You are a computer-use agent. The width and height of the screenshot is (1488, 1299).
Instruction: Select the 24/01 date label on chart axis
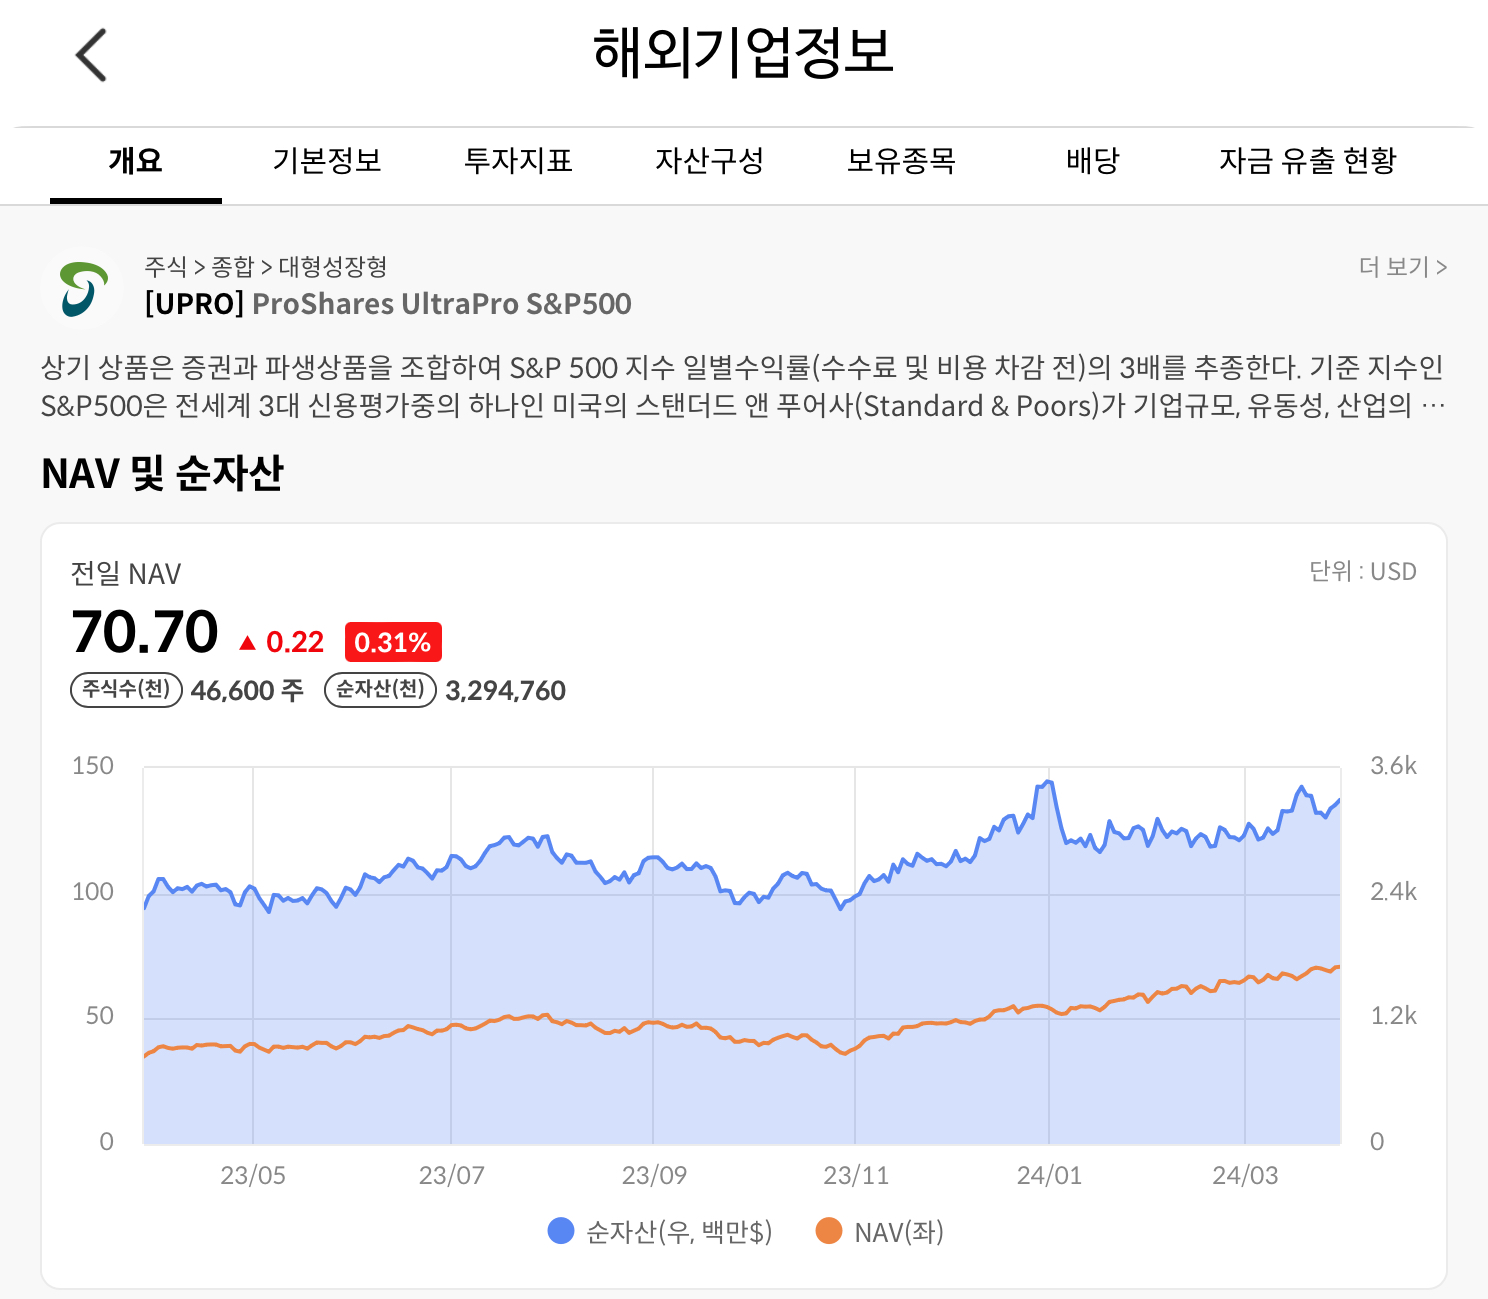coord(1049,1175)
